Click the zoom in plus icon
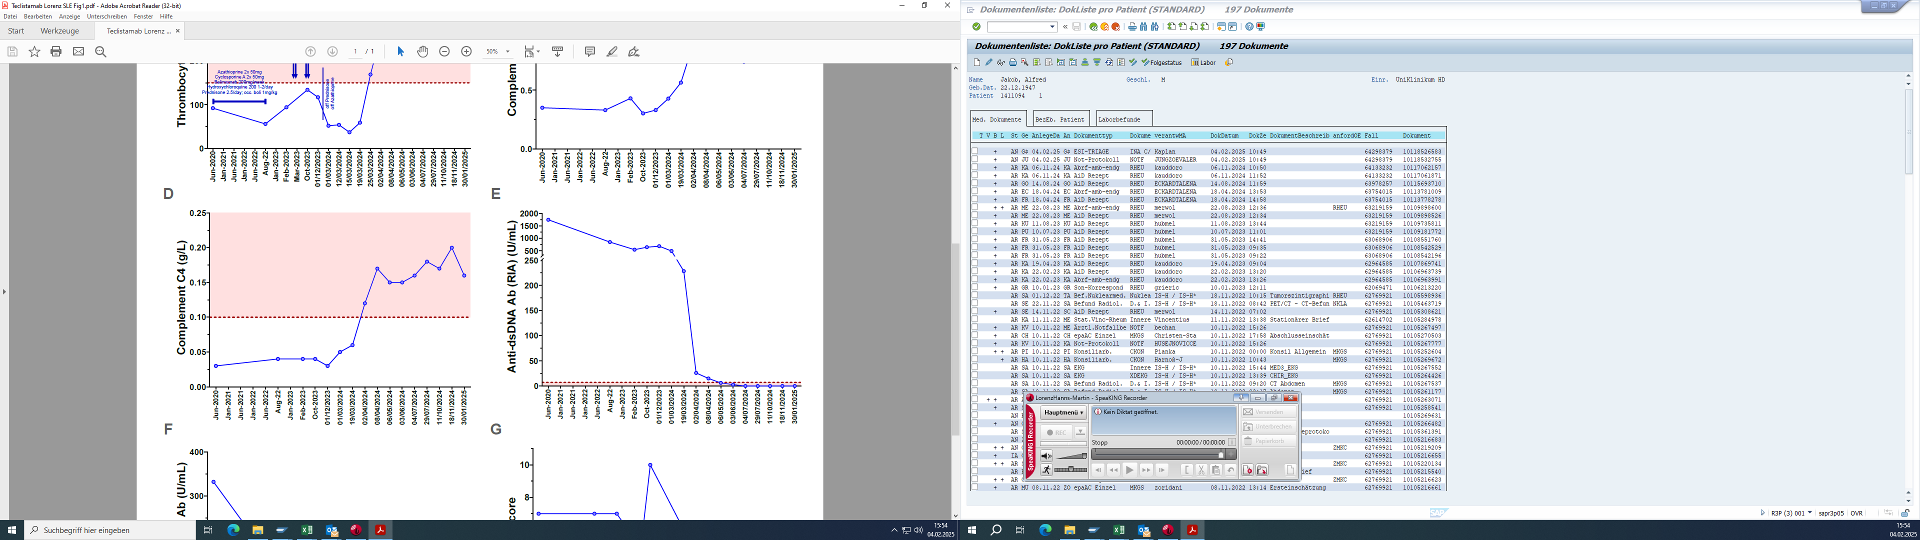Viewport: 1920px width, 540px height. coord(466,51)
